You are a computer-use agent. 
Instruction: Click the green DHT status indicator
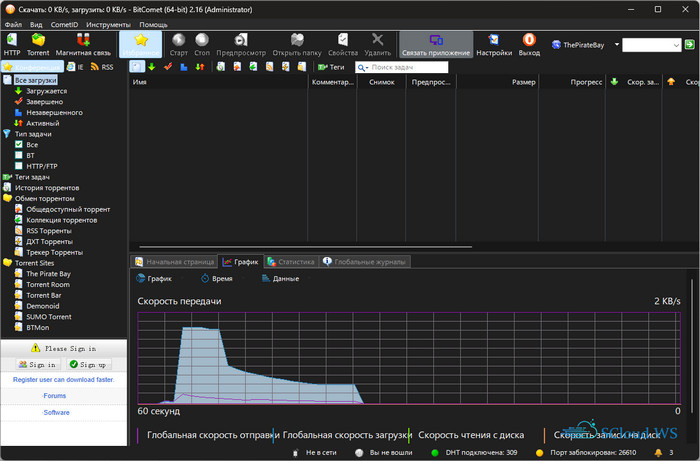(x=435, y=453)
